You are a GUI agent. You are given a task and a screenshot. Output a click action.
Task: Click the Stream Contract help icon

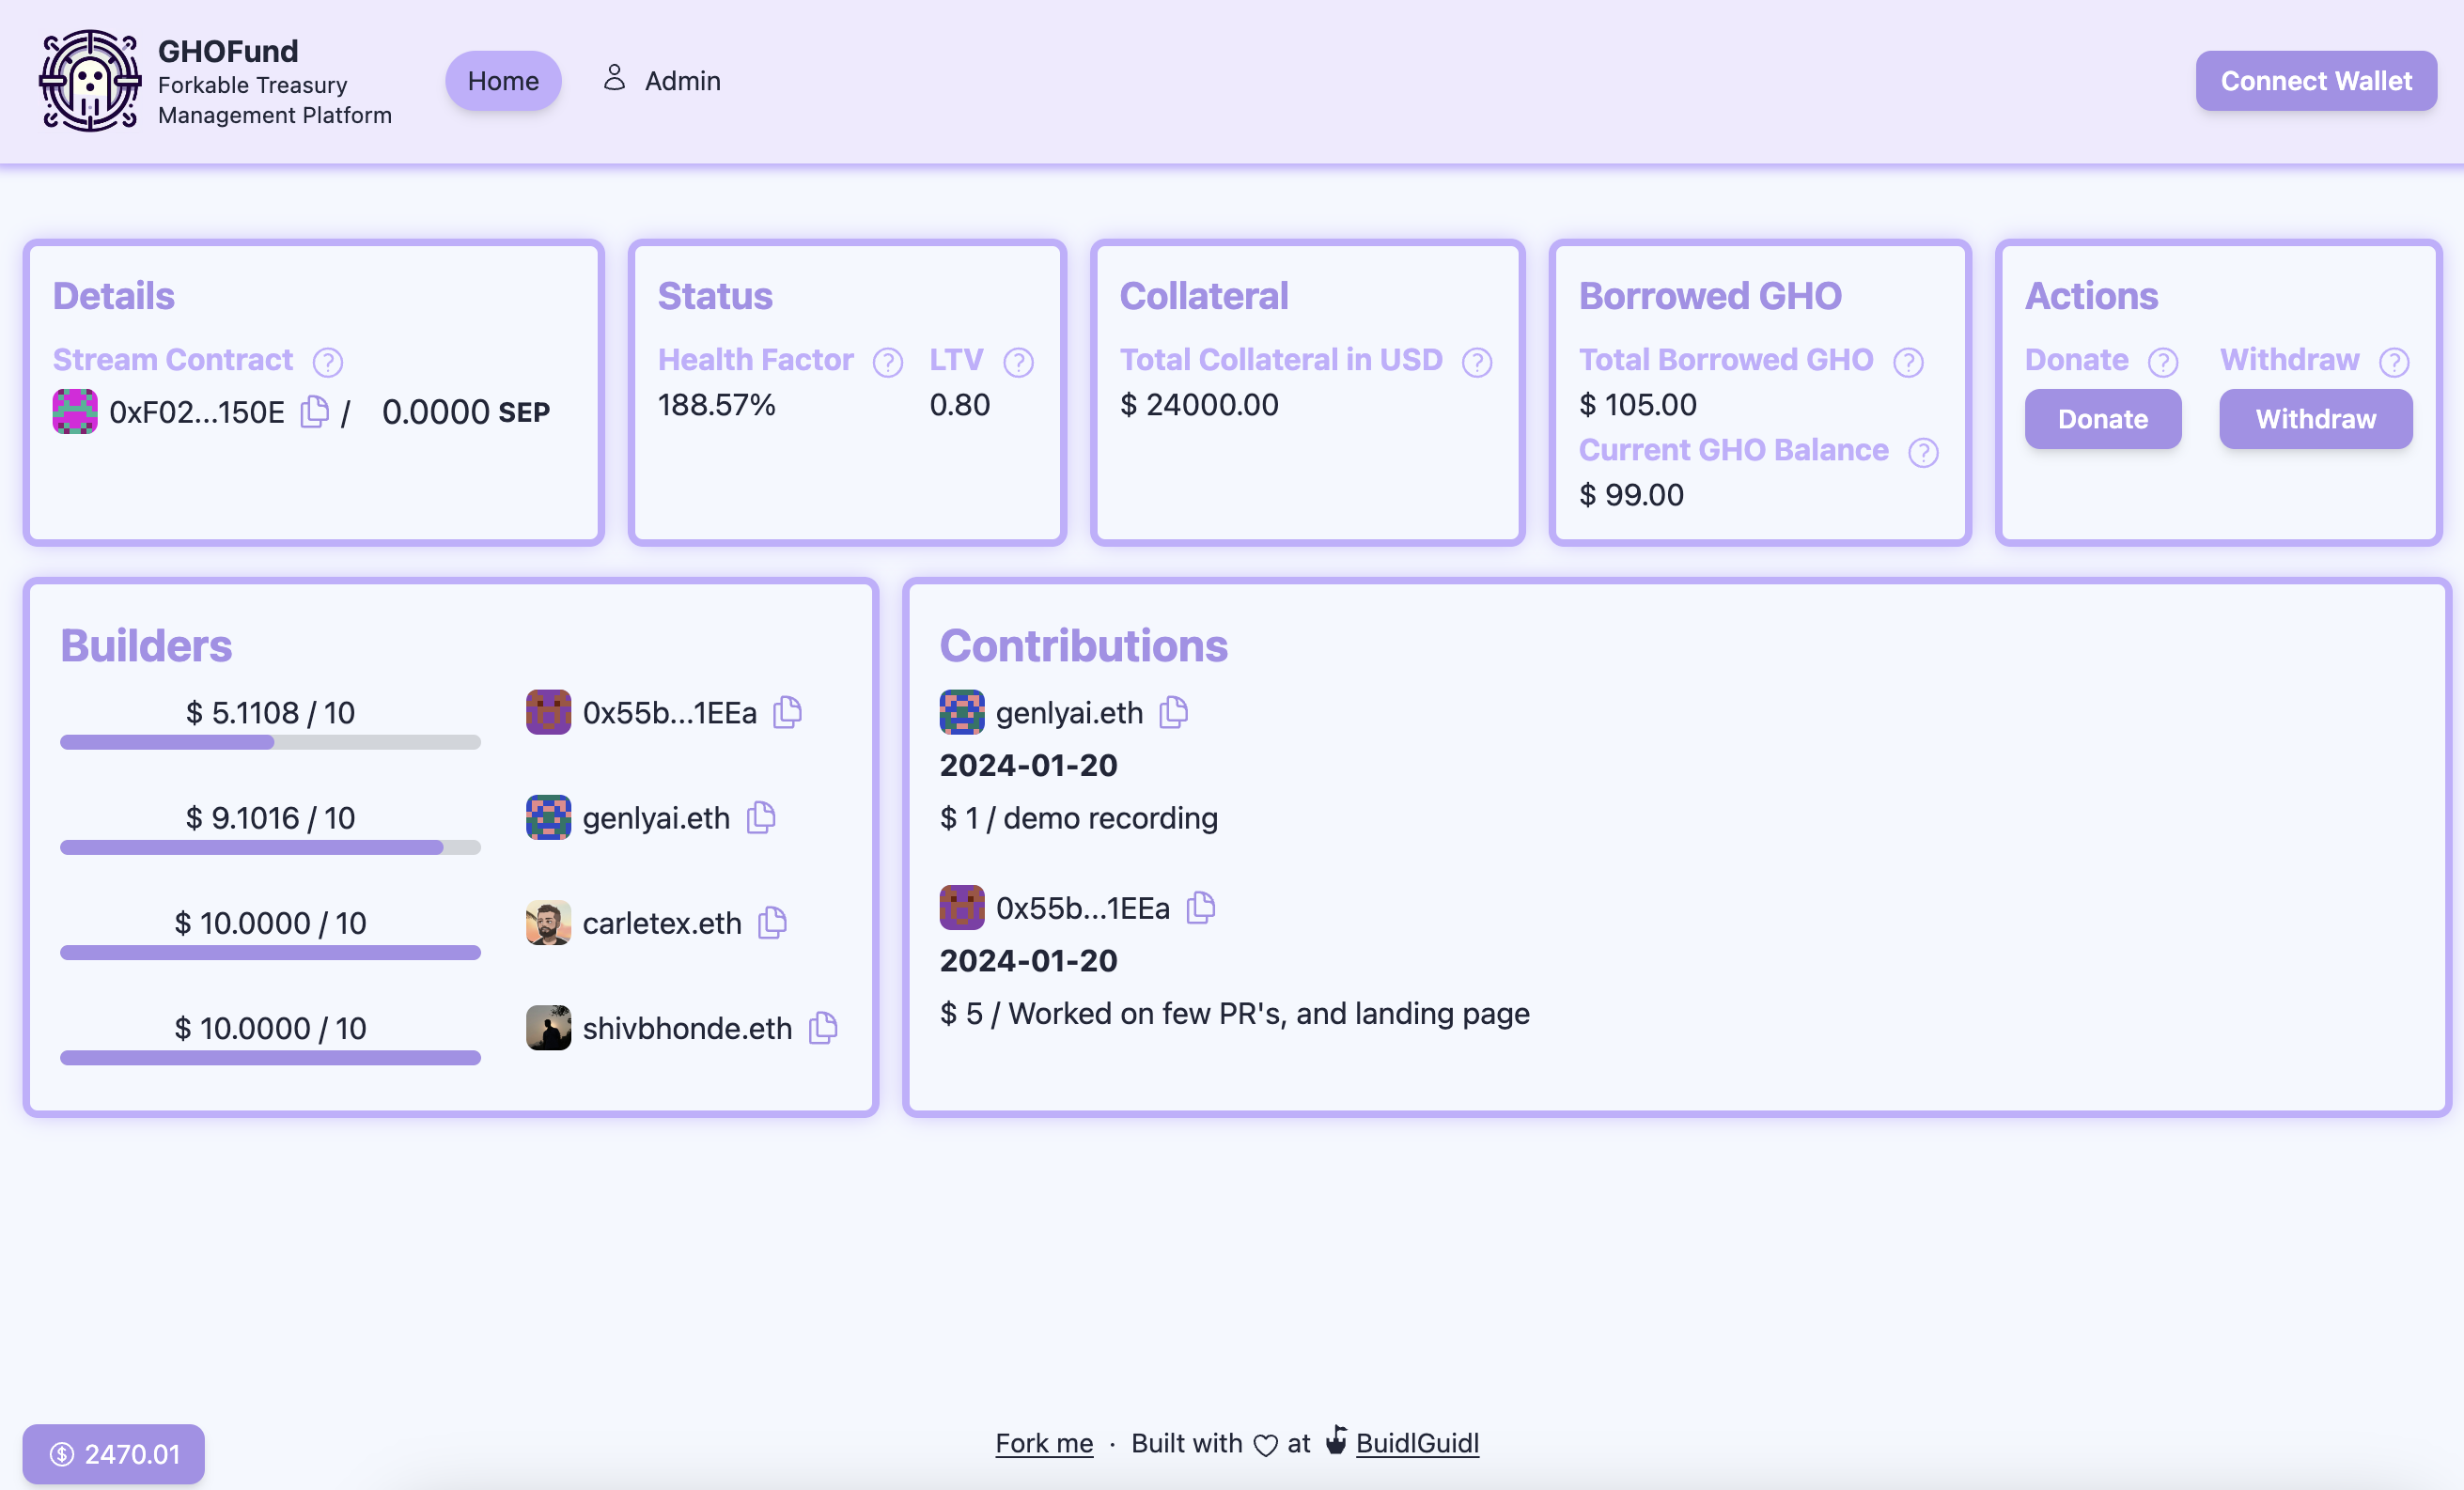(328, 362)
